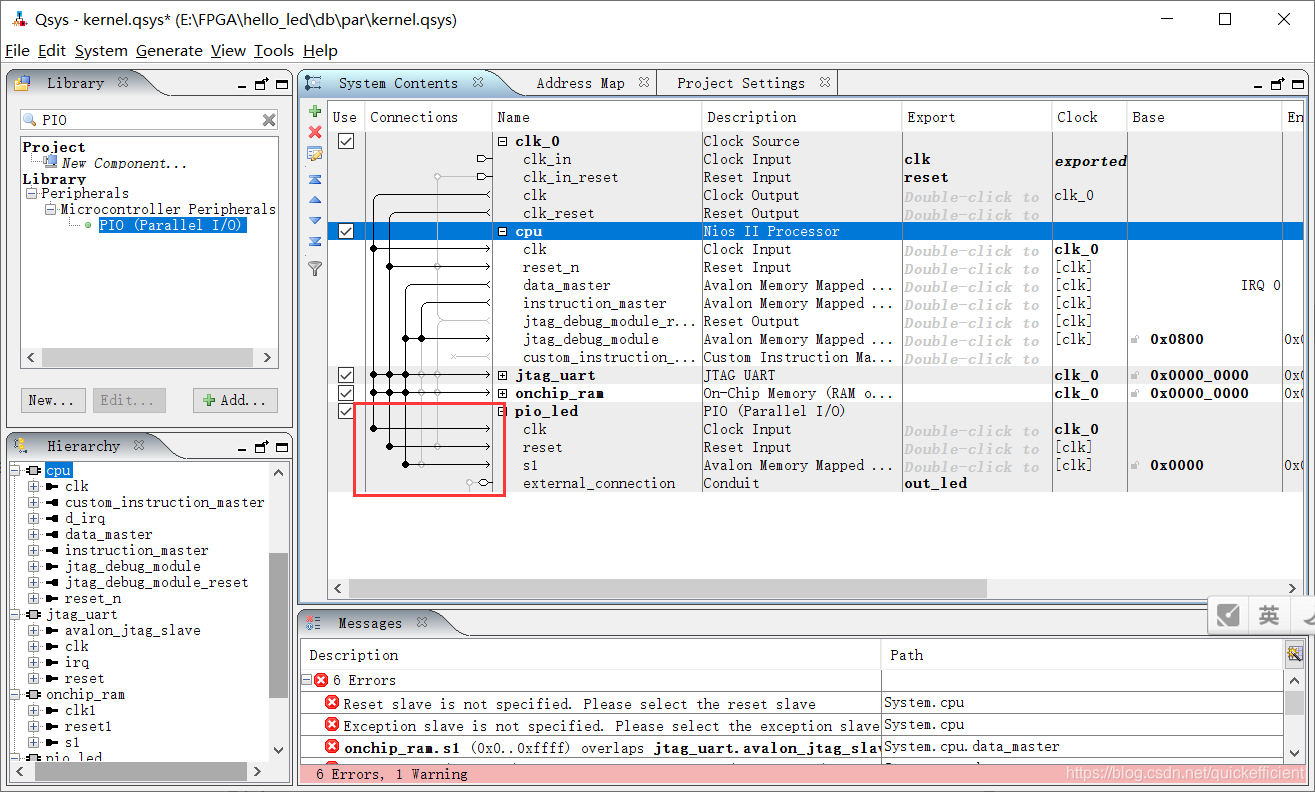Uncheck the Use checkbox for cpu
The height and width of the screenshot is (792, 1315).
[x=345, y=231]
